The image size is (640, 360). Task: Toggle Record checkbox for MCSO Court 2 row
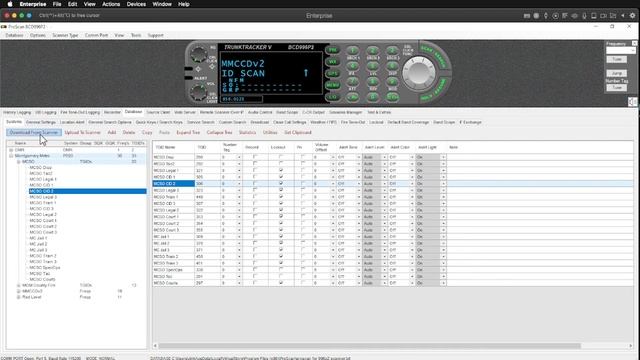coord(255,223)
